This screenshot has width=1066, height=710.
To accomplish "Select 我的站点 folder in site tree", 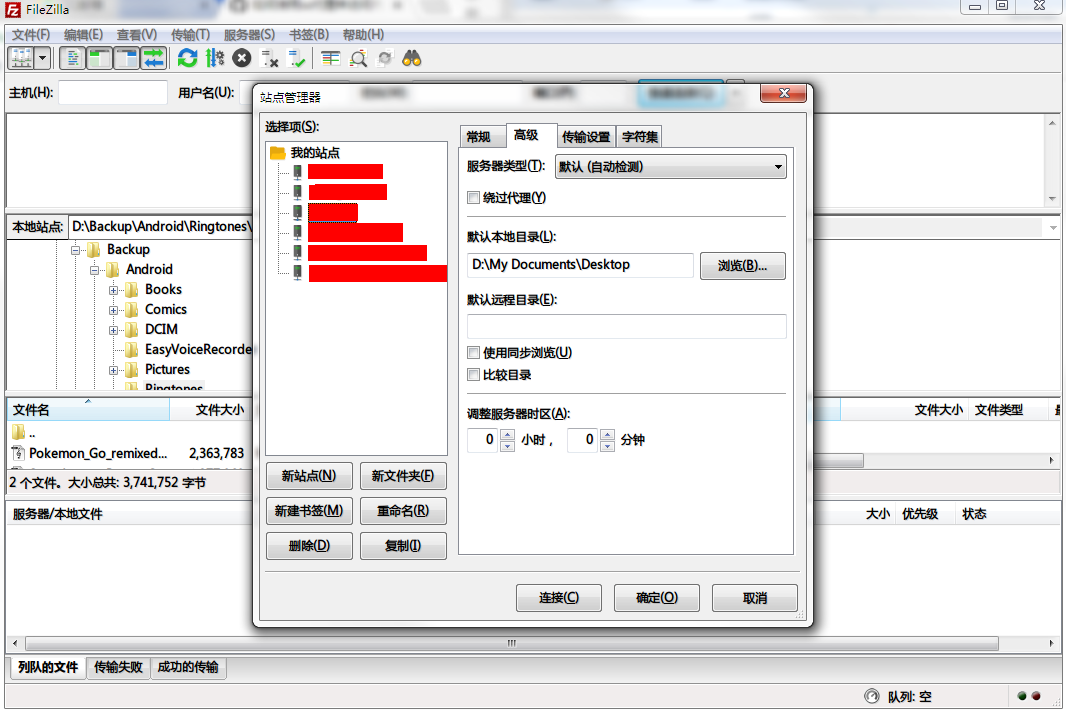I will pos(315,153).
